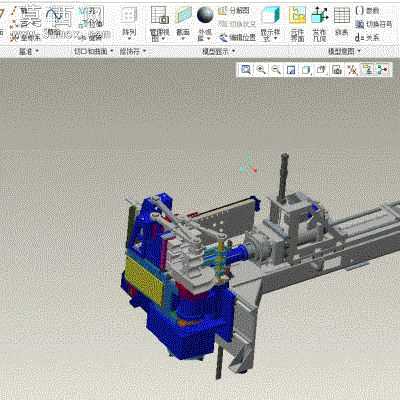Click the Edit Position (编辑位置) tool
Screen dimensions: 400x400
(237, 37)
